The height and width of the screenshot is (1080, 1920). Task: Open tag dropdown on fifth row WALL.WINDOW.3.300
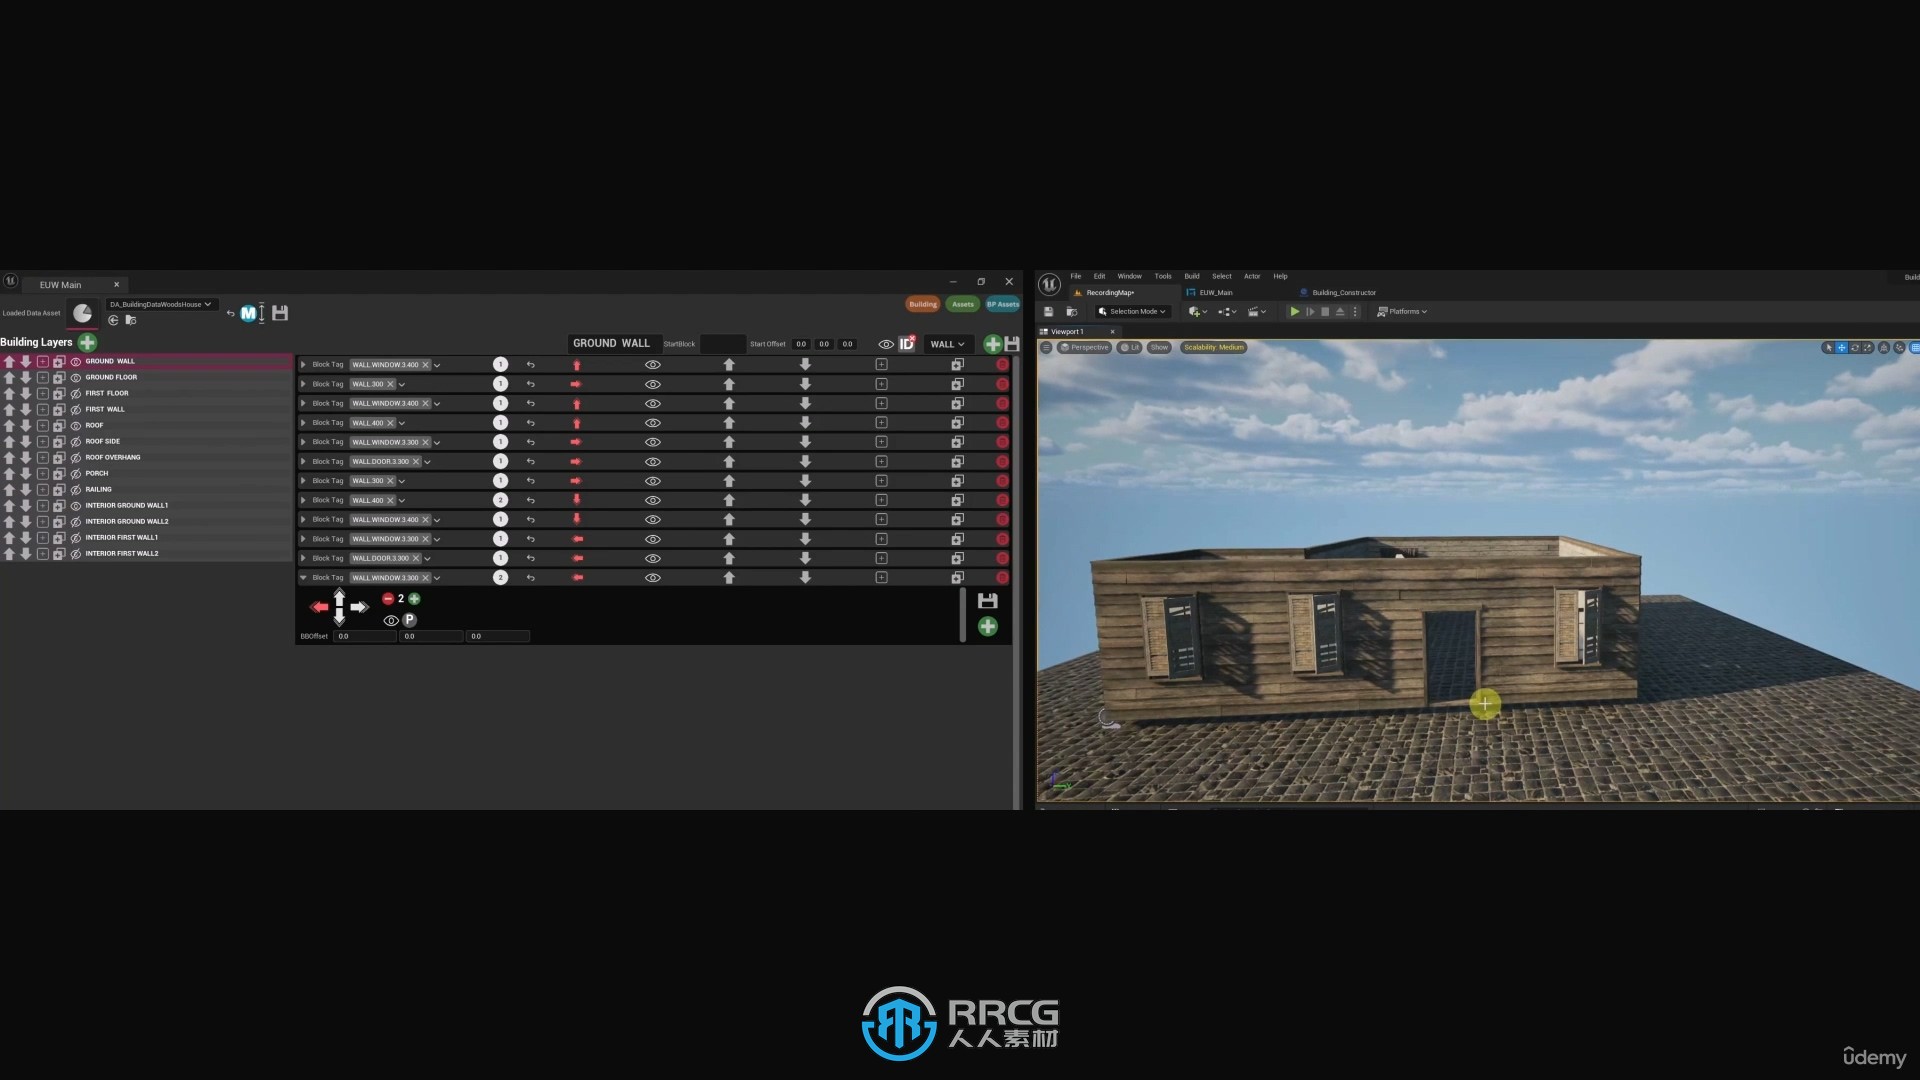click(437, 443)
